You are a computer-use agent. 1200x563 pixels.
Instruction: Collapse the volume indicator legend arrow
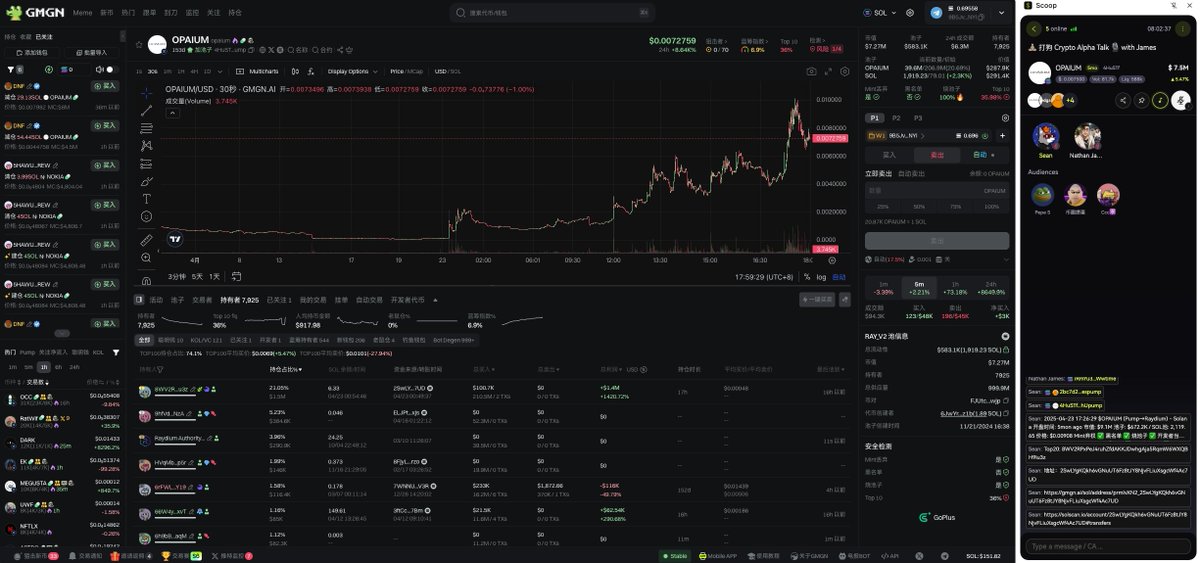[172, 113]
